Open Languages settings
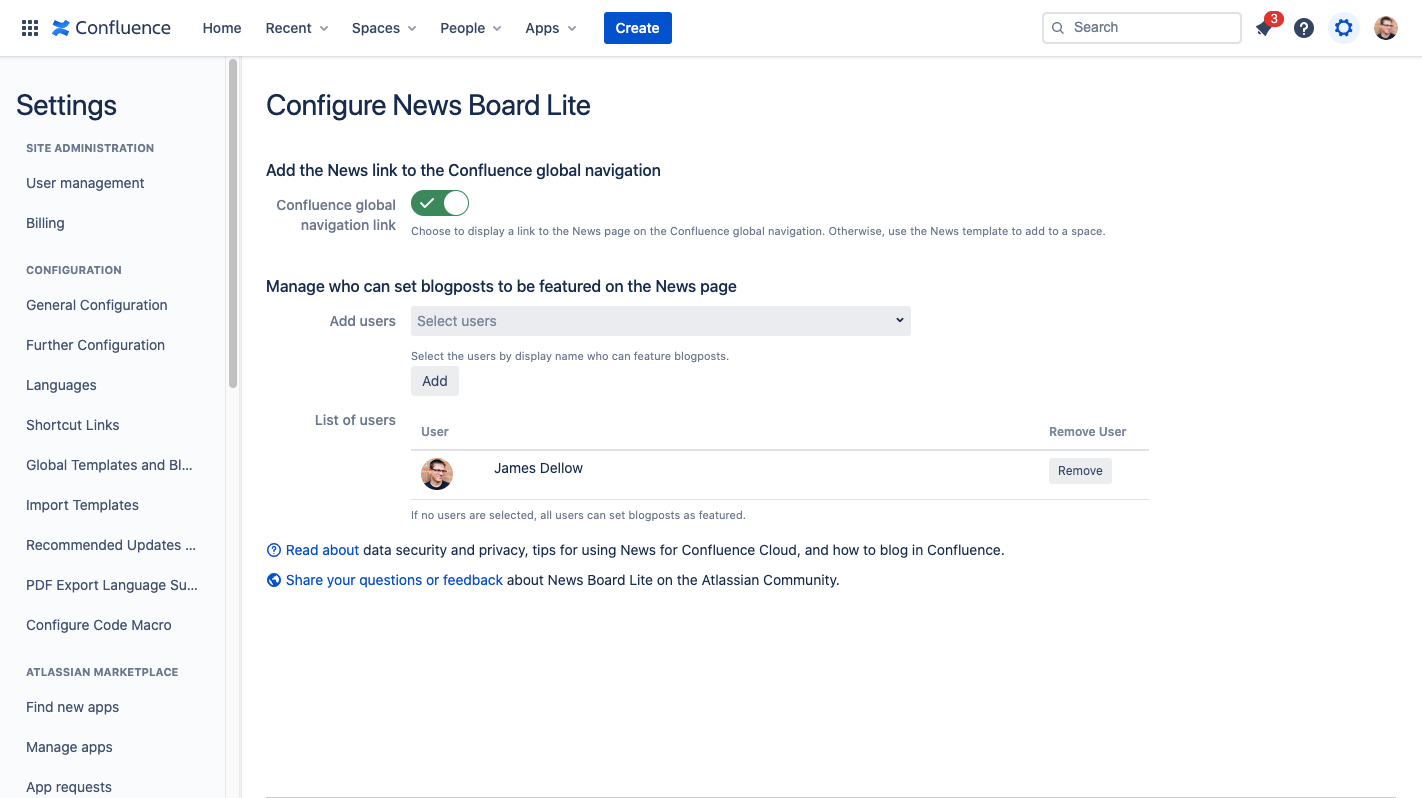This screenshot has height=798, width=1422. tap(61, 385)
